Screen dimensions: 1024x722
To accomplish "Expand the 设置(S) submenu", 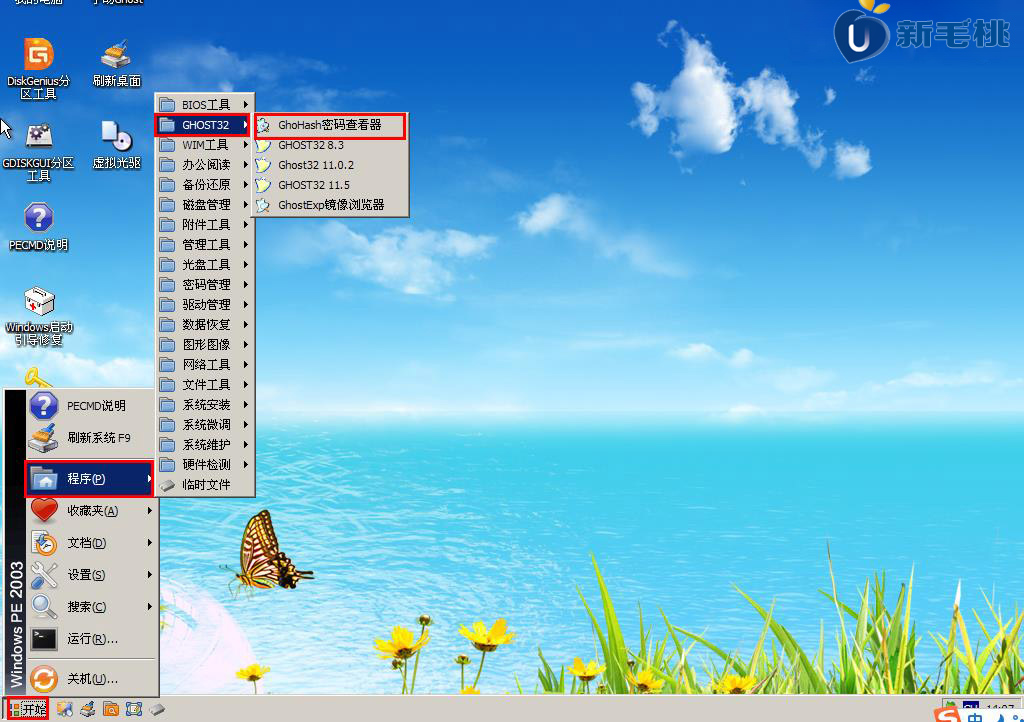I will (91, 575).
